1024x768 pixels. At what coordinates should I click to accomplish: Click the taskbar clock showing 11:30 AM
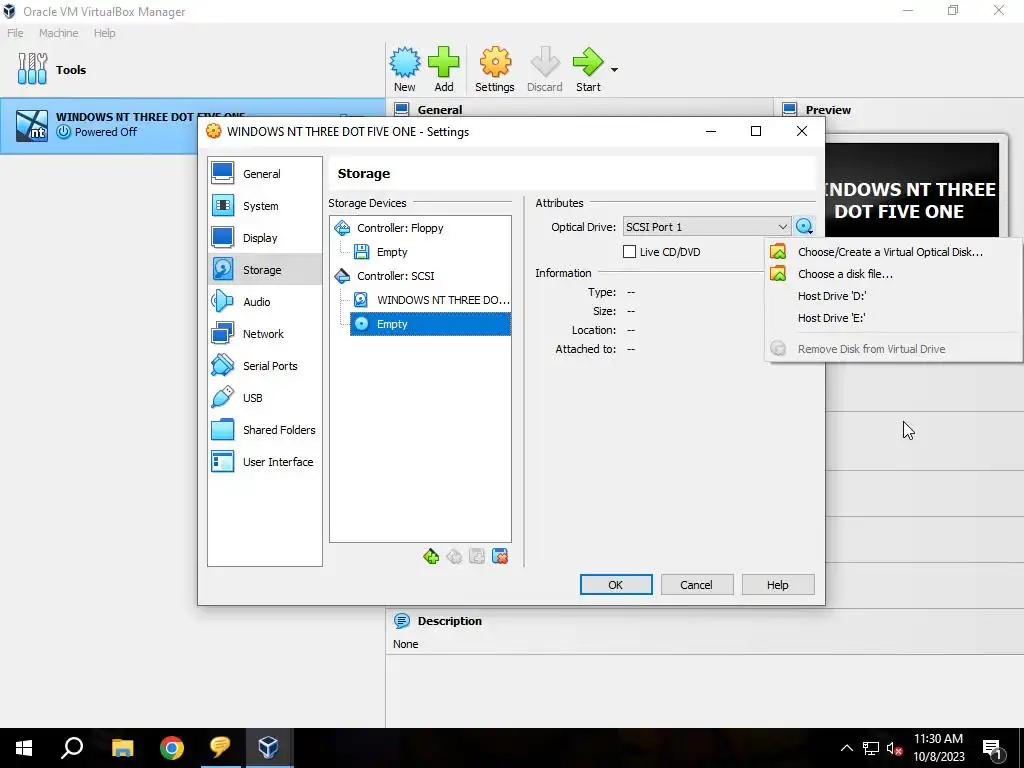[938, 748]
